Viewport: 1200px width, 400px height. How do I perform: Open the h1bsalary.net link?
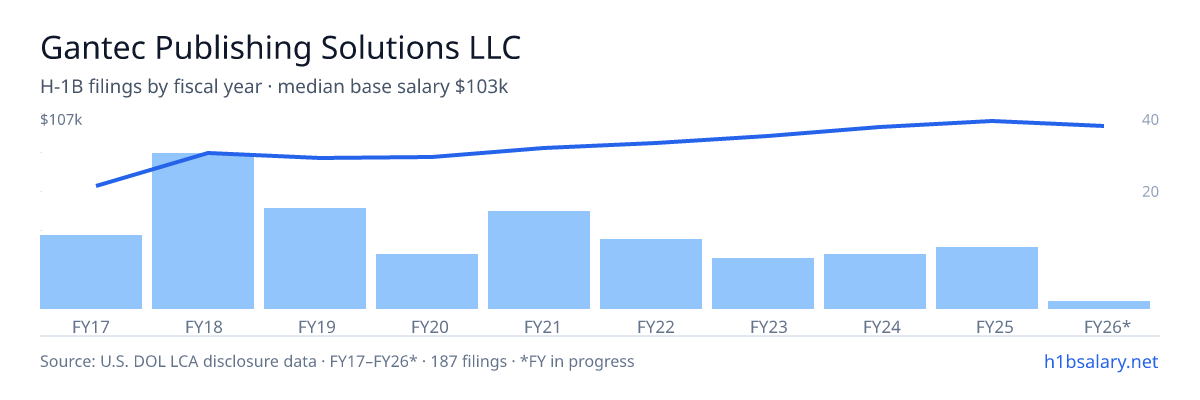[1100, 361]
